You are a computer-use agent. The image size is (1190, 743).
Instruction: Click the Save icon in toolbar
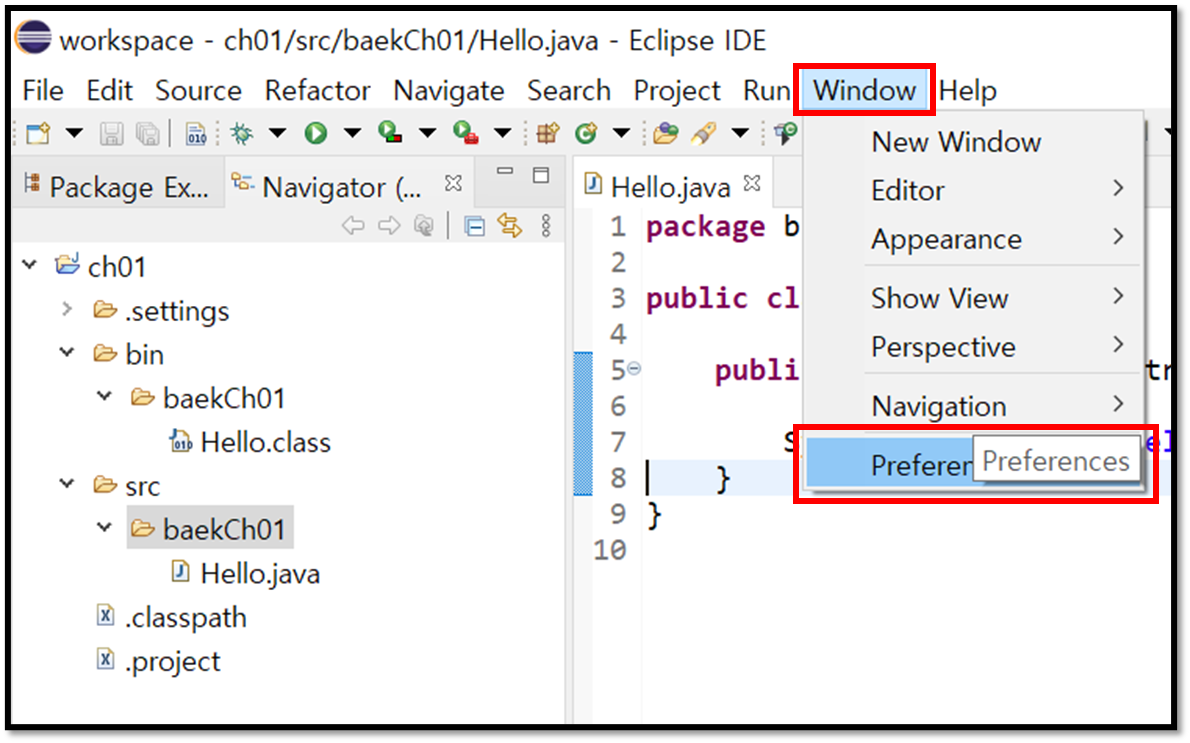point(112,134)
